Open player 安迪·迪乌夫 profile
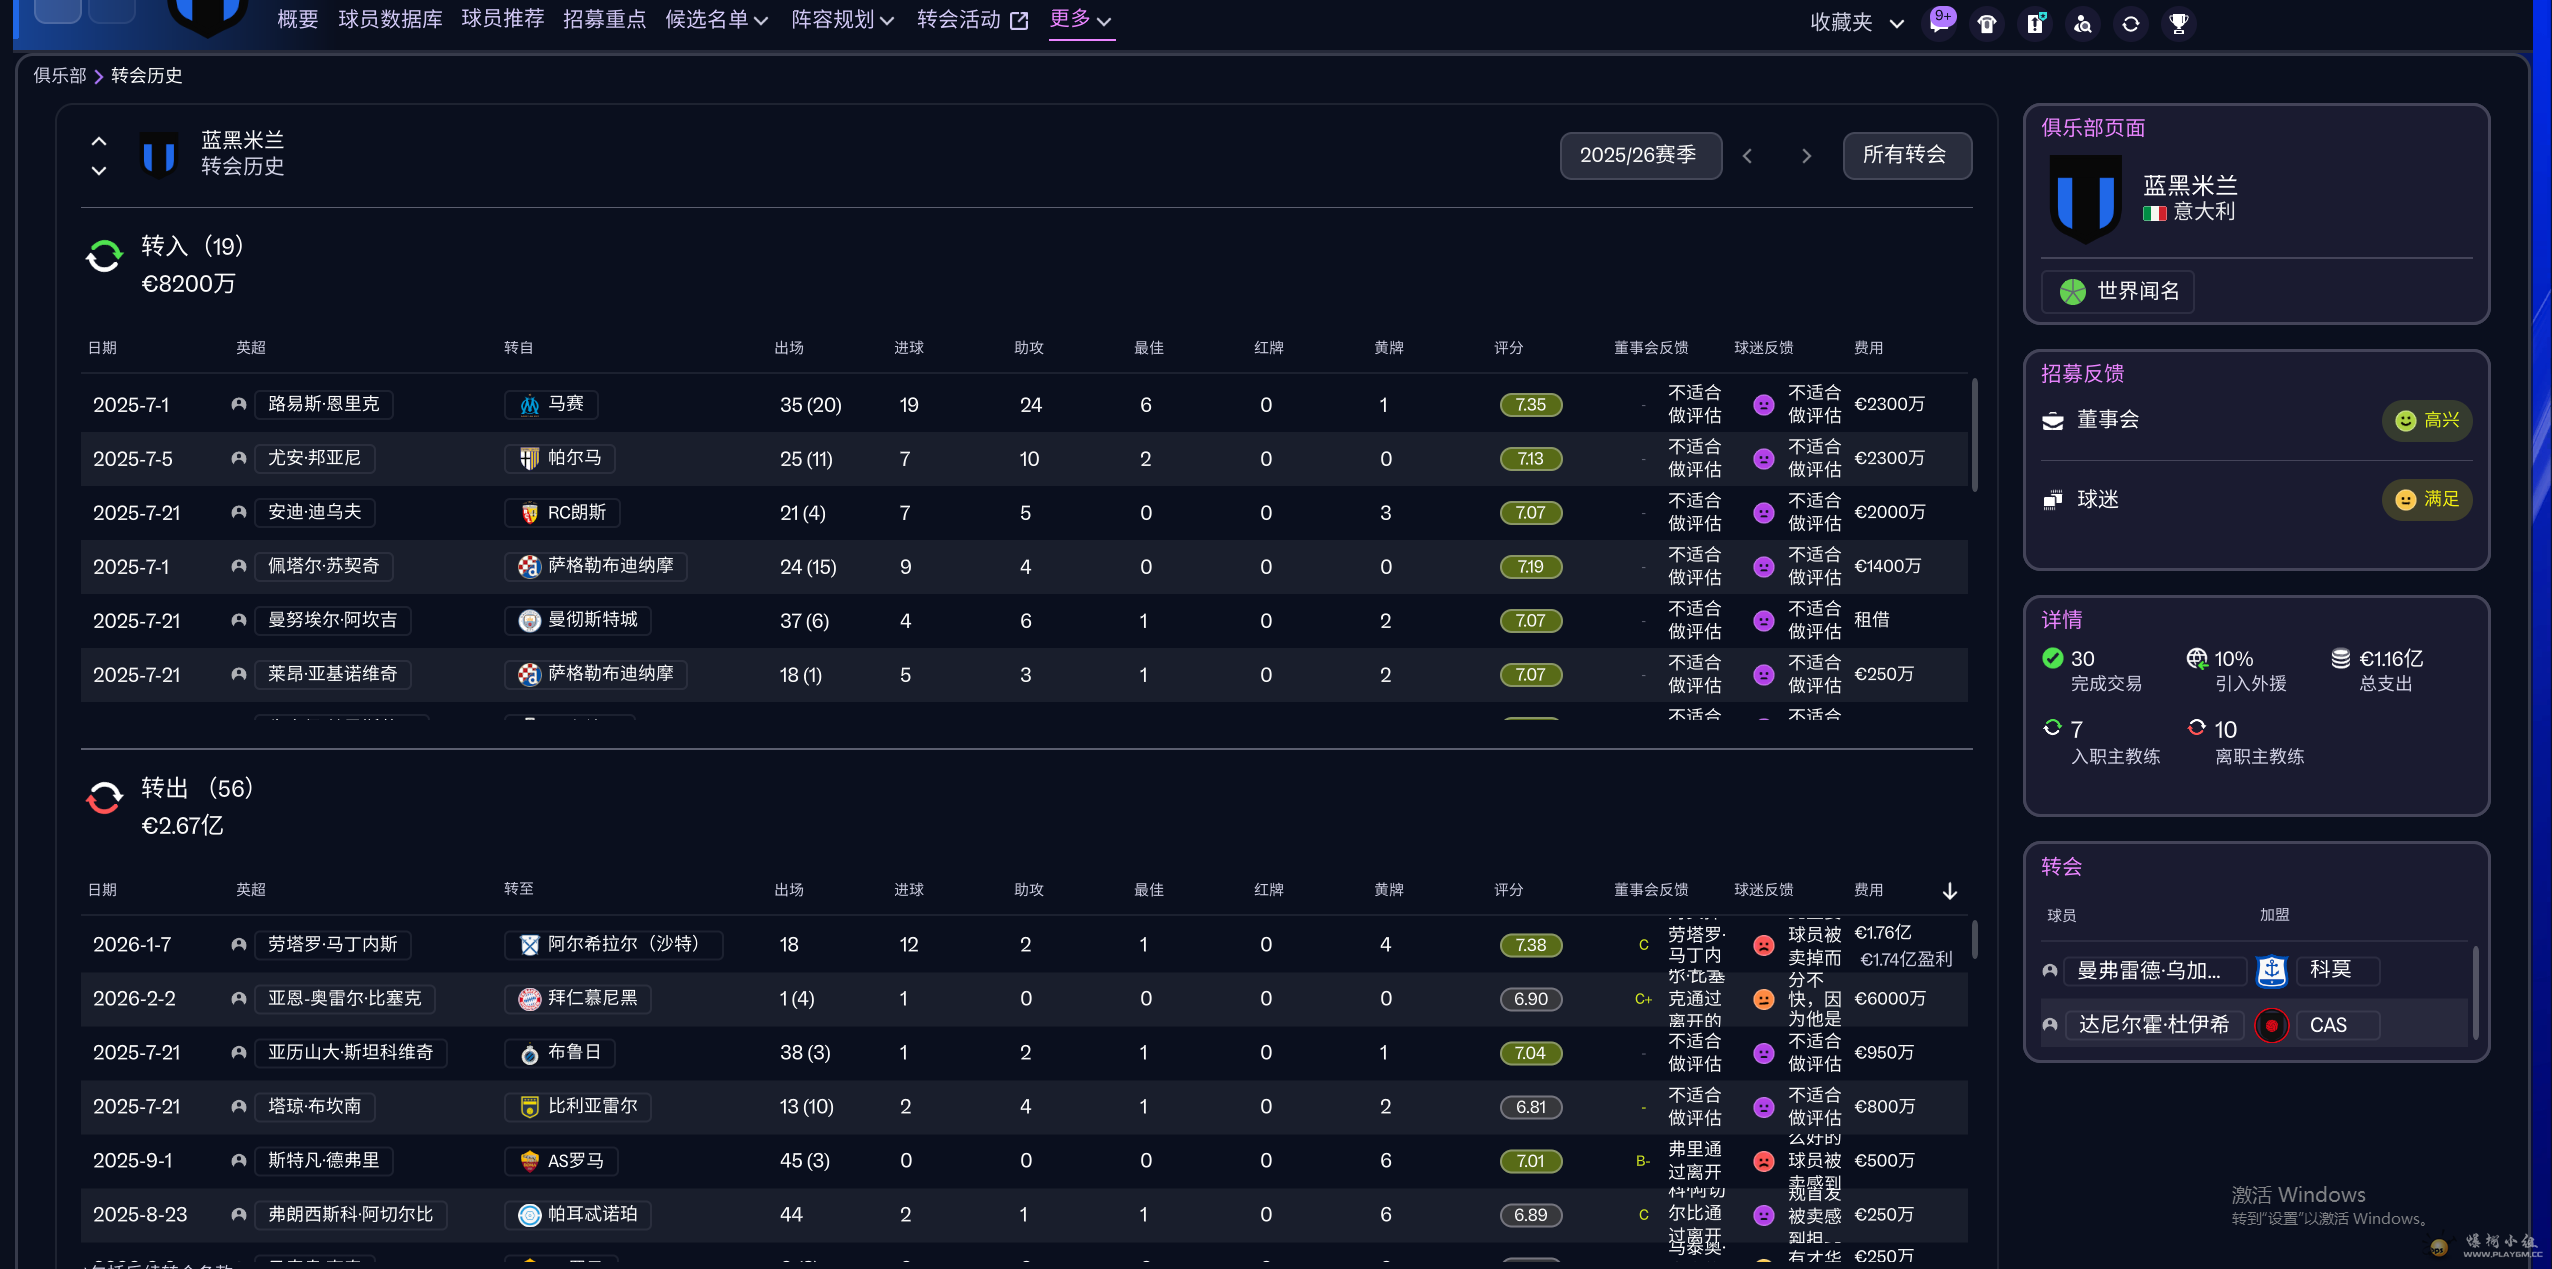 [x=314, y=512]
